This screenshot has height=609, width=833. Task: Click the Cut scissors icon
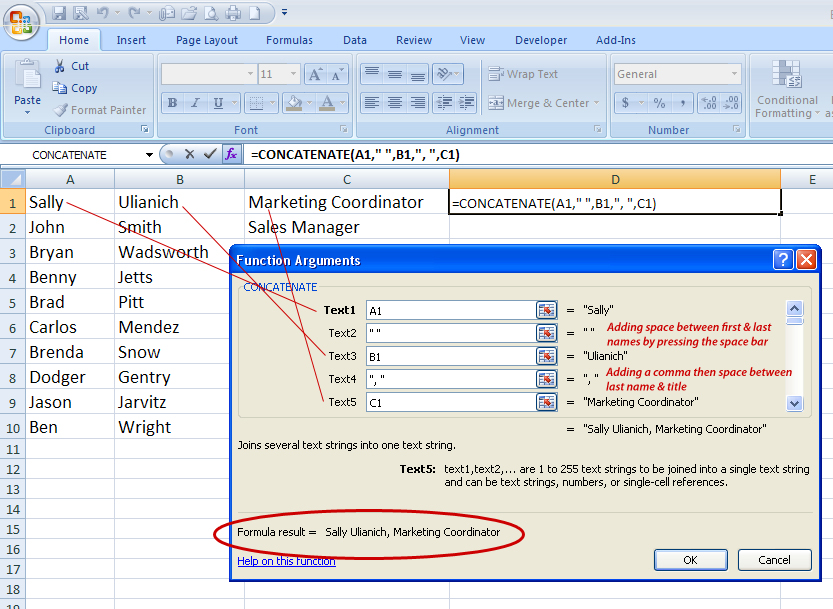pos(59,66)
